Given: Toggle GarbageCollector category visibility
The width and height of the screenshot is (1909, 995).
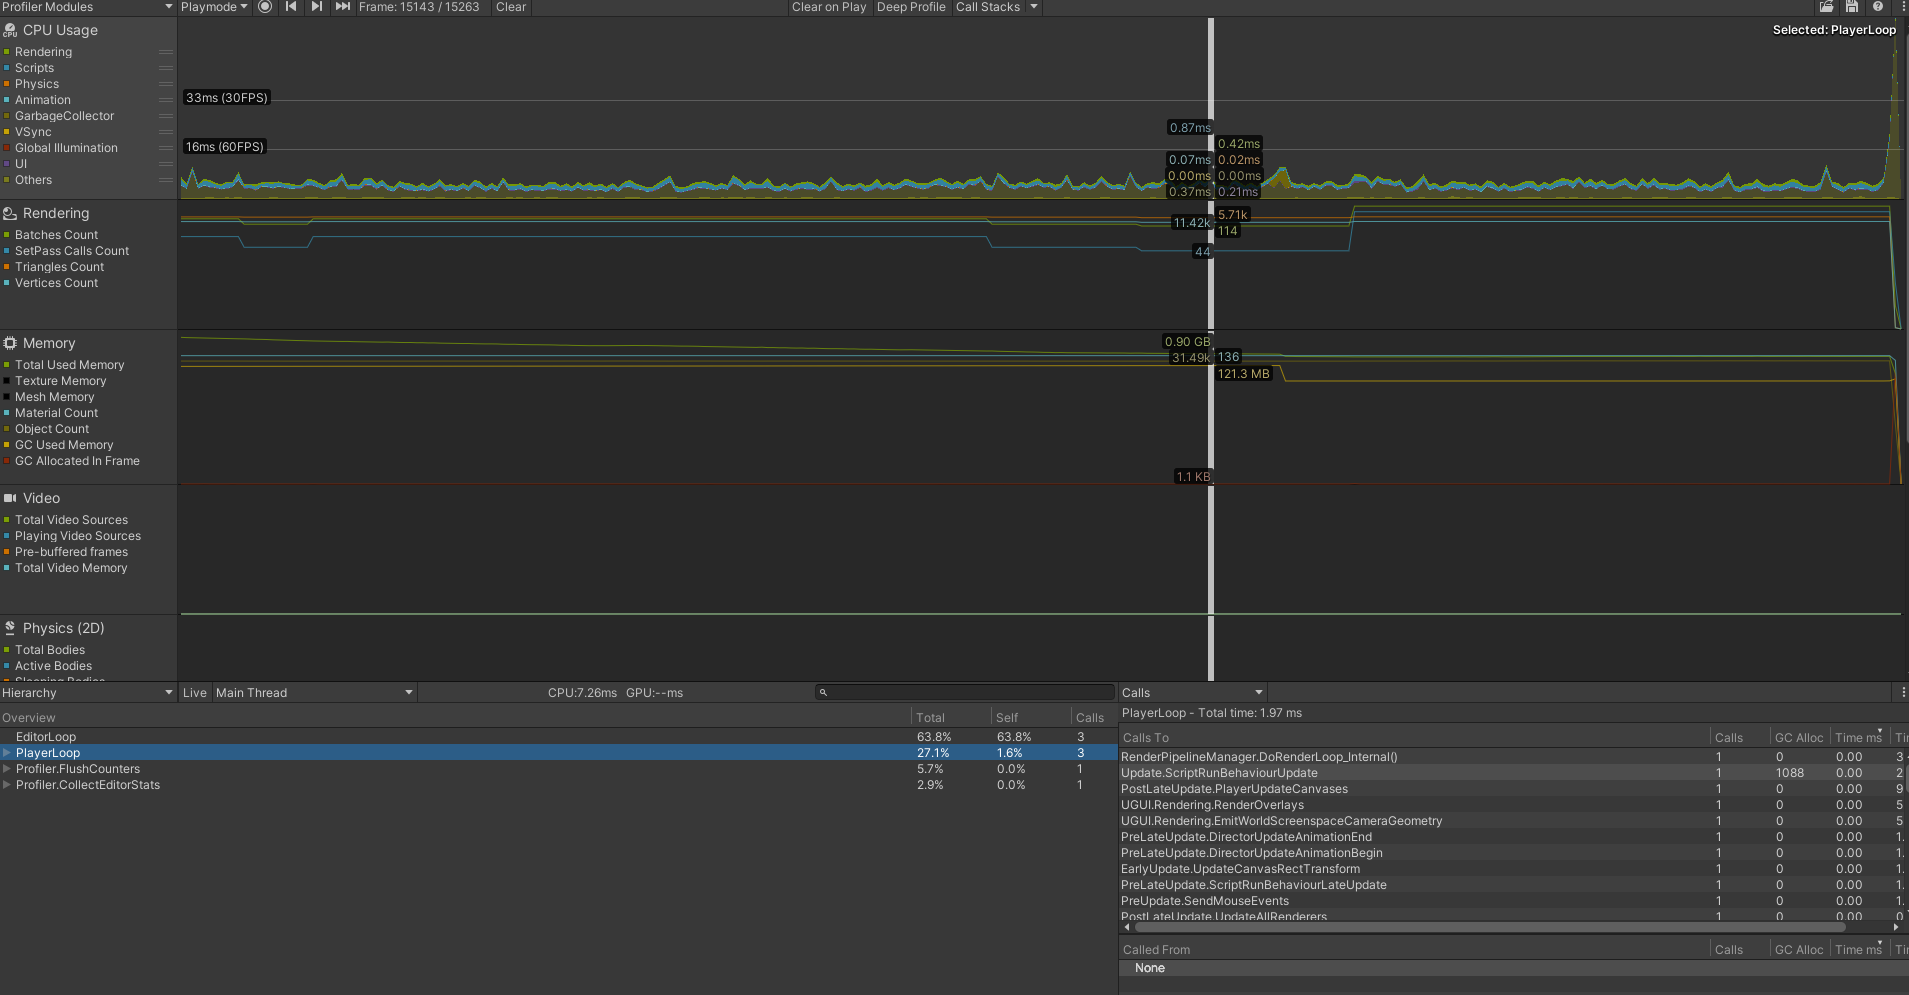Looking at the screenshot, I should (x=7, y=116).
